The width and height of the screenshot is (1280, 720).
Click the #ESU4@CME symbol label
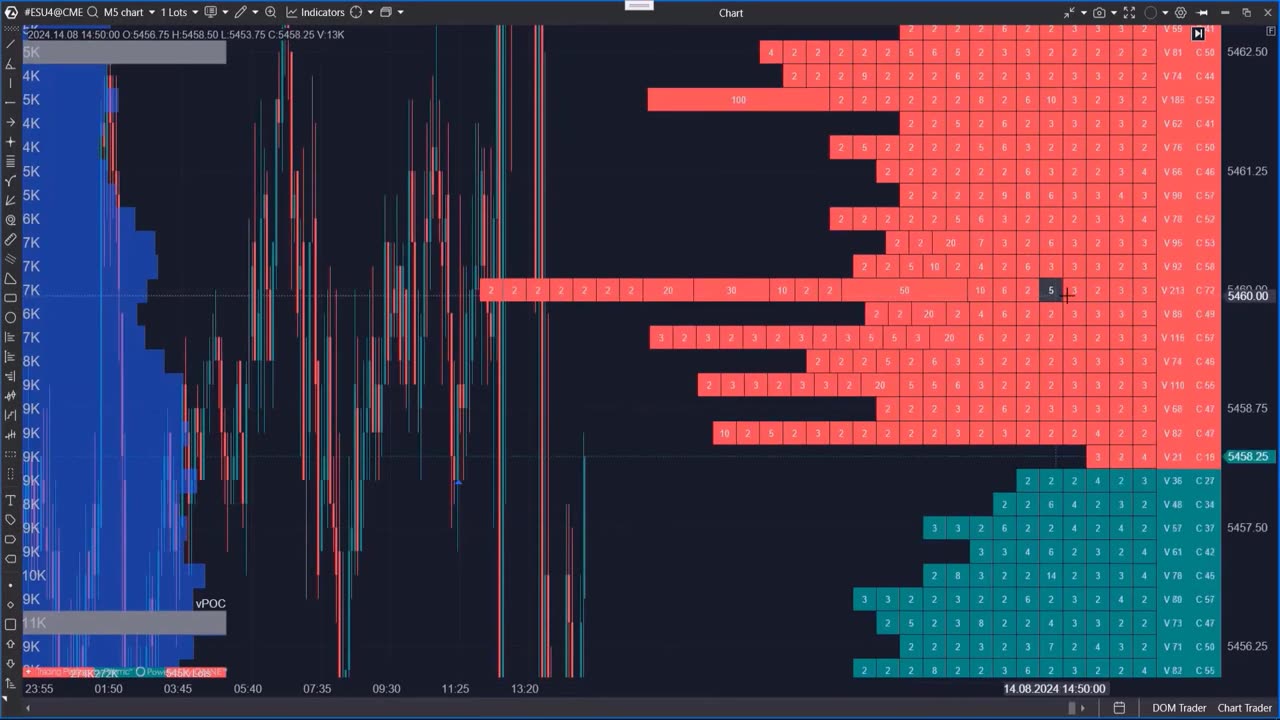(54, 12)
